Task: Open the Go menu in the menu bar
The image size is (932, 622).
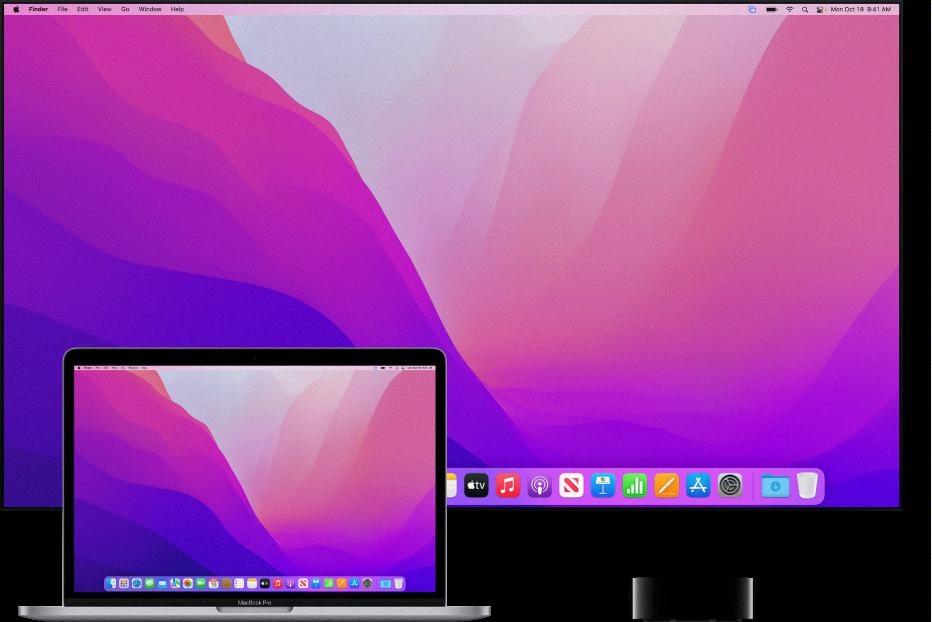Action: 125,10
